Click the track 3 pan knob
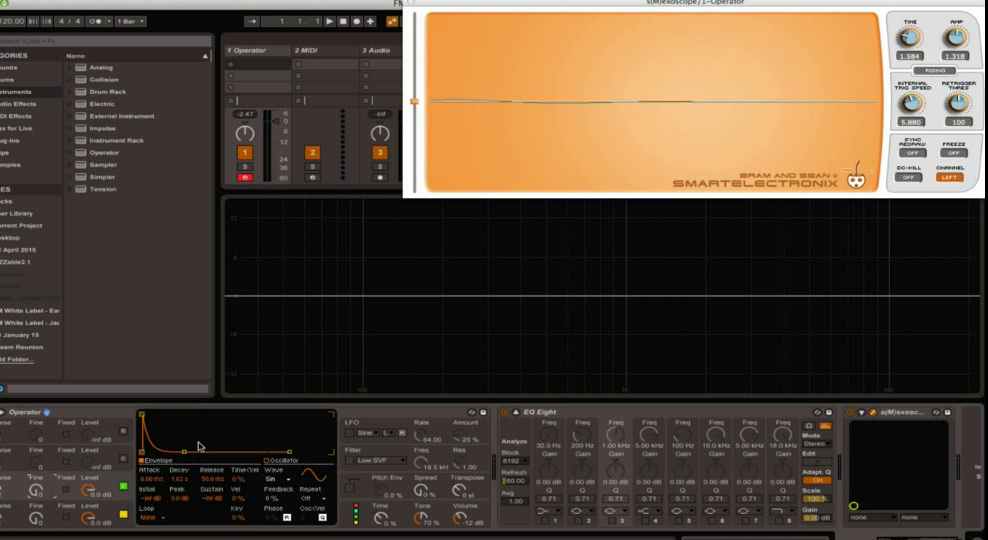 [379, 133]
